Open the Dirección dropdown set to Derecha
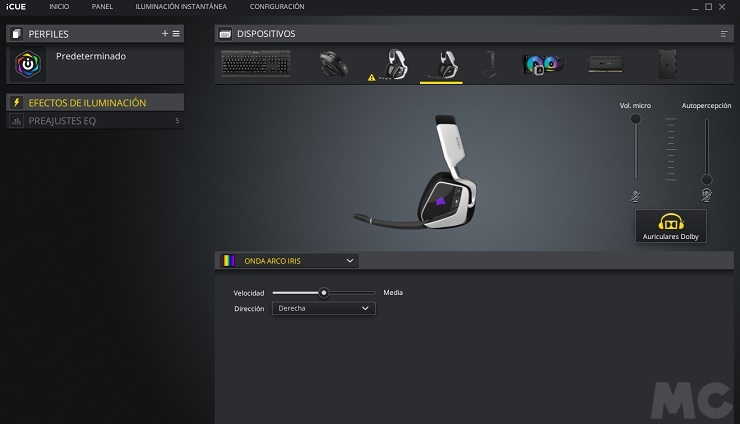 point(323,309)
